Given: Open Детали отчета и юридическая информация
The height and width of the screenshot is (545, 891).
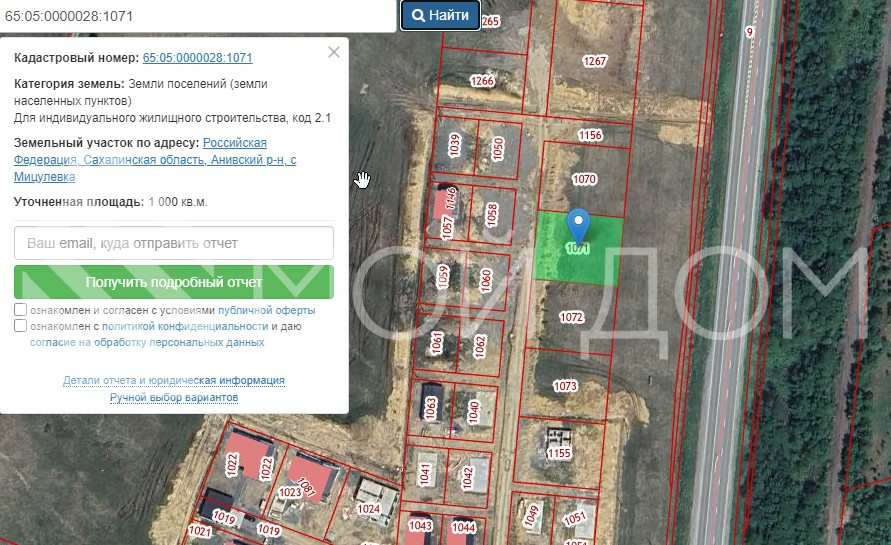Looking at the screenshot, I should [174, 380].
